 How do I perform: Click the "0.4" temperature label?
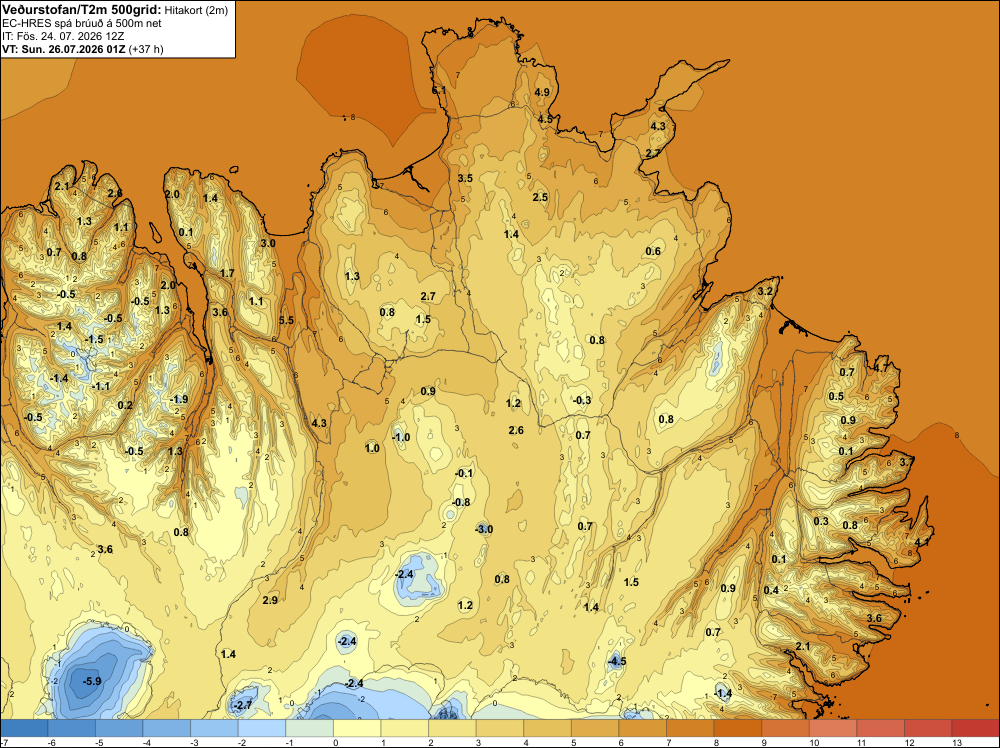[x=771, y=590]
